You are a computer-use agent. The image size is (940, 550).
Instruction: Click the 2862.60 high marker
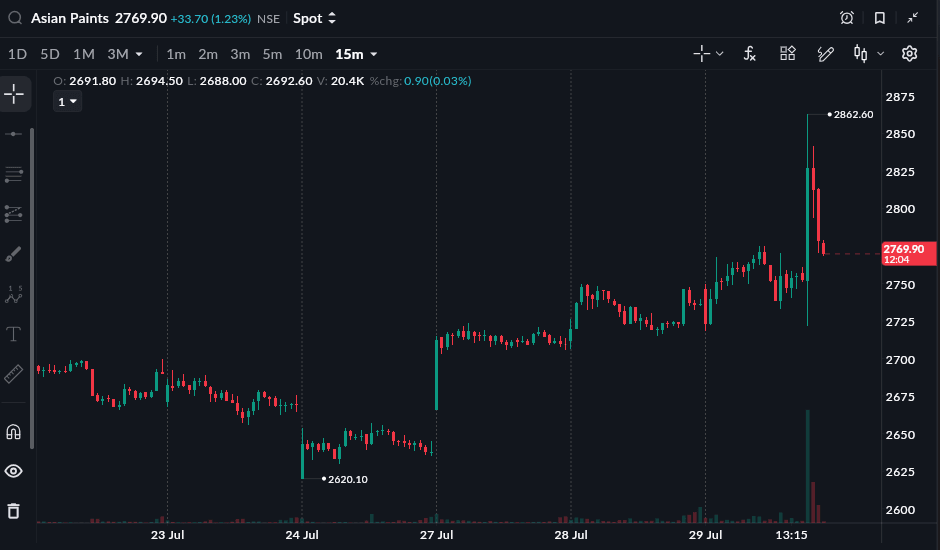pyautogui.click(x=853, y=115)
